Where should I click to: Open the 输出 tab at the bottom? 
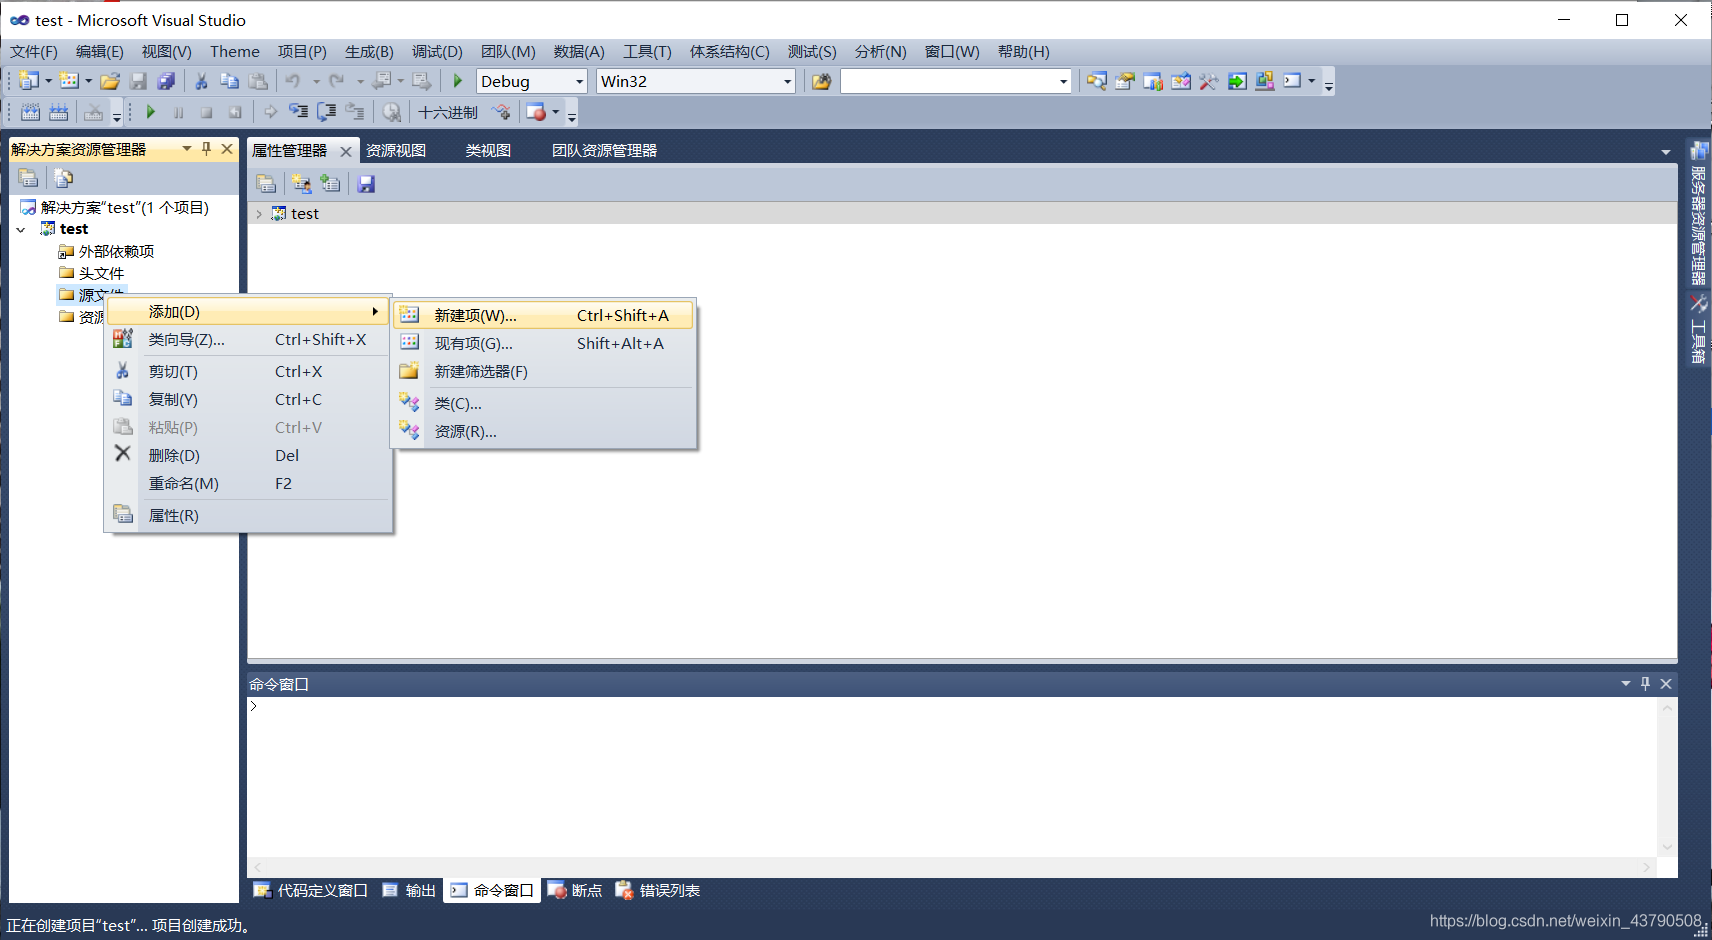pos(409,891)
